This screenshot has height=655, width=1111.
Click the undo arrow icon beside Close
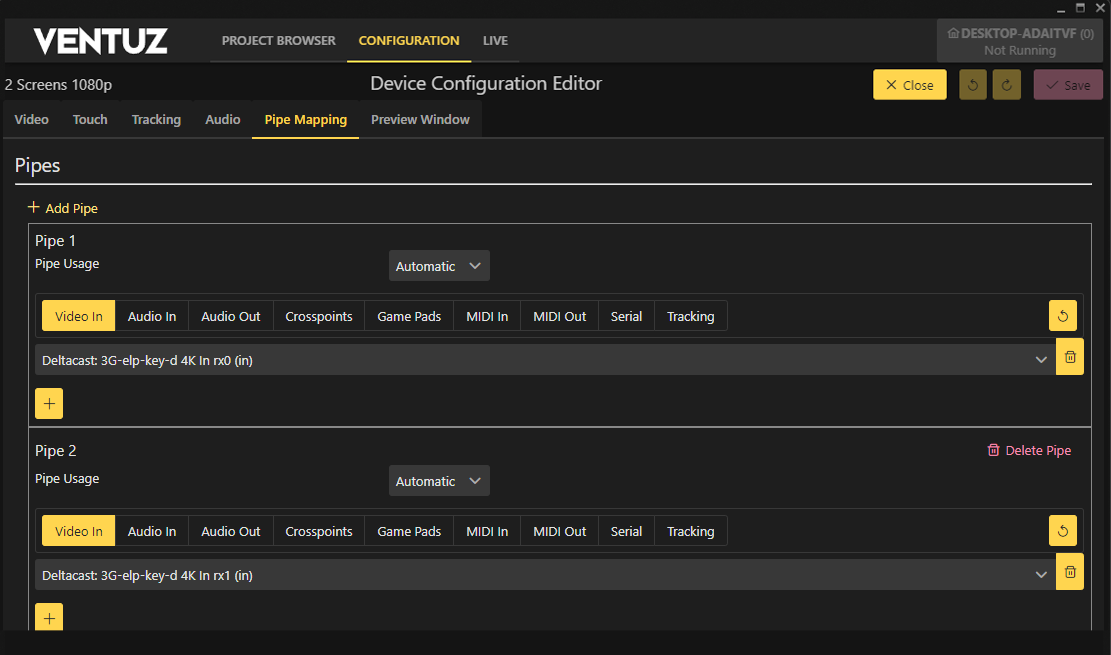click(973, 85)
